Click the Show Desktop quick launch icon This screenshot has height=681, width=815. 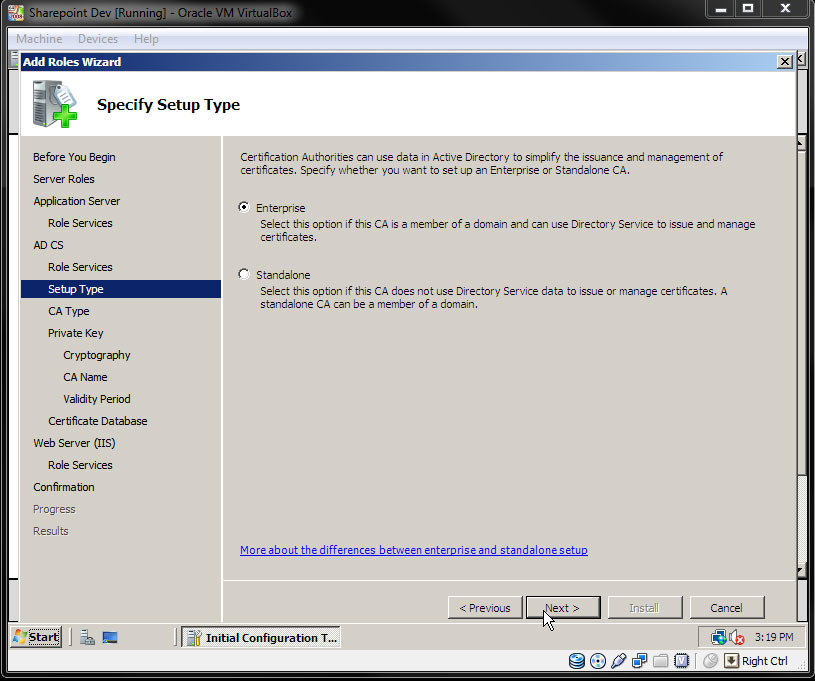tap(110, 637)
